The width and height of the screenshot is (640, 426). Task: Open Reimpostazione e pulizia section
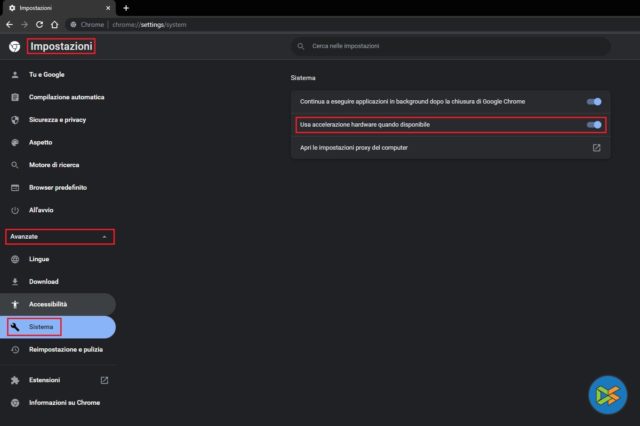pos(66,349)
